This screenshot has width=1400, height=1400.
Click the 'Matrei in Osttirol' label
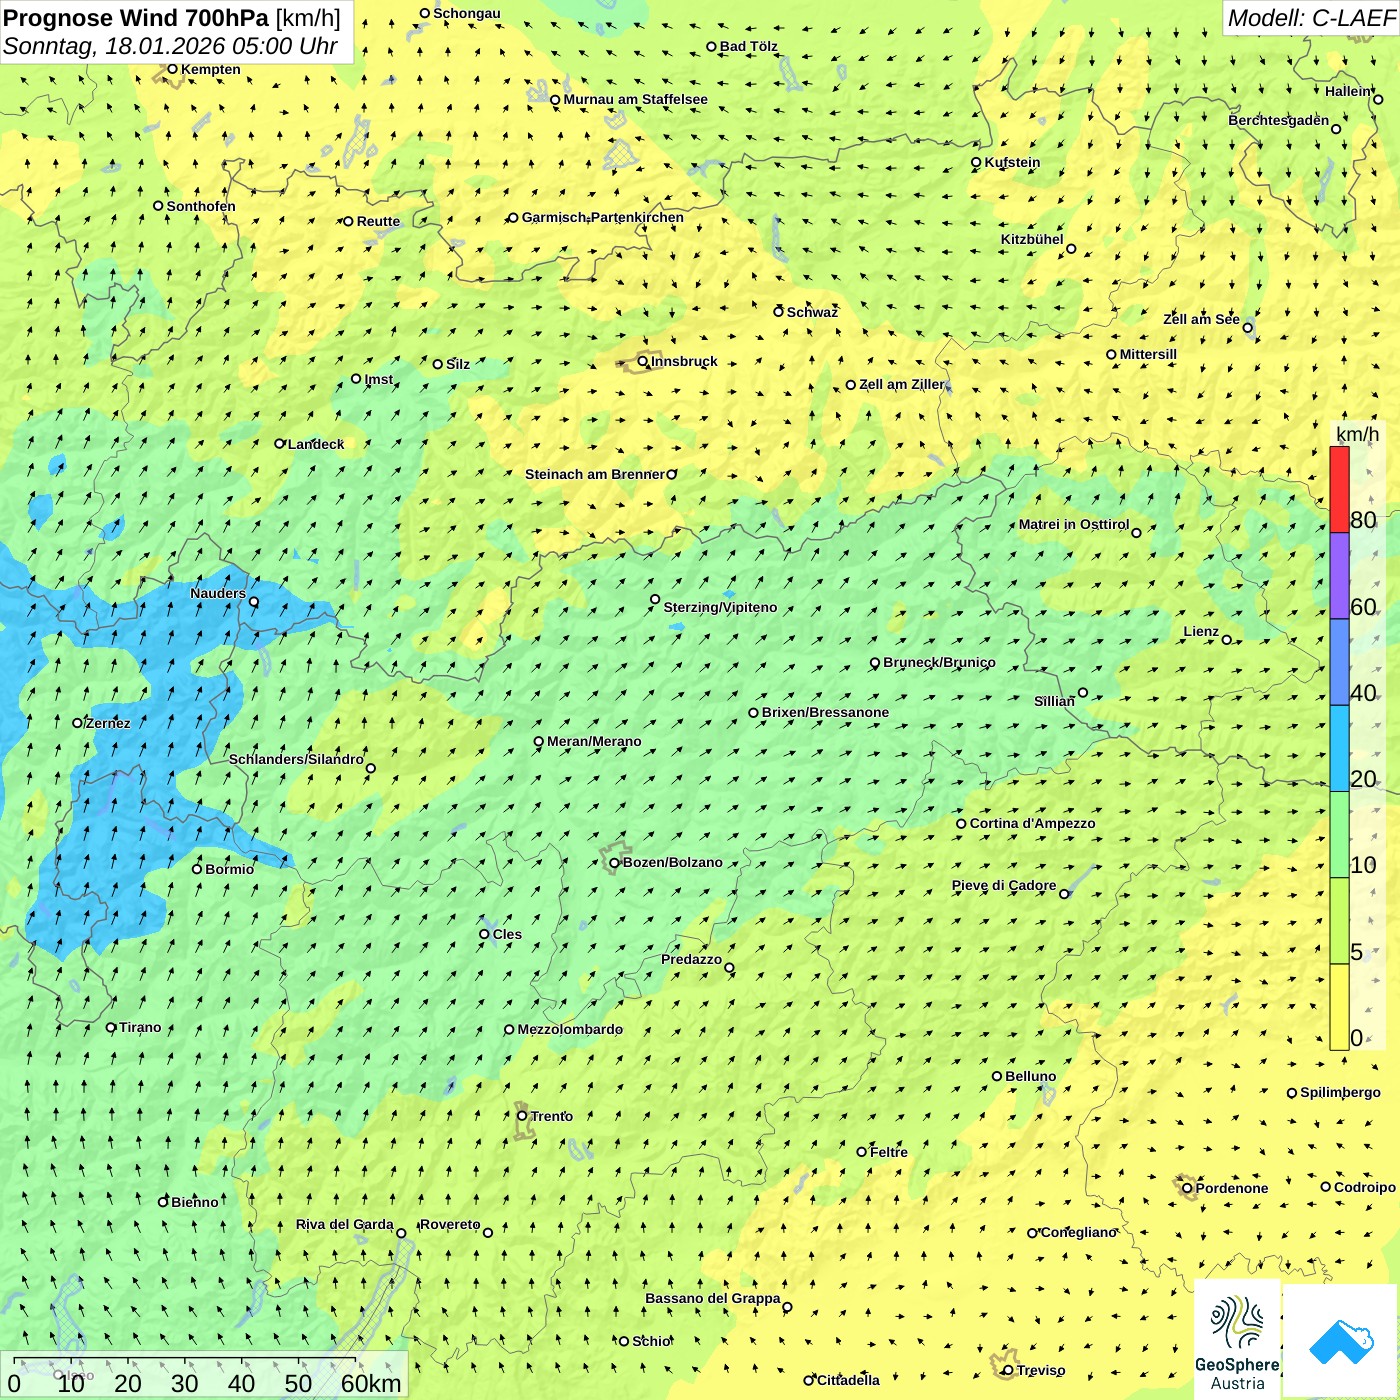point(1074,524)
